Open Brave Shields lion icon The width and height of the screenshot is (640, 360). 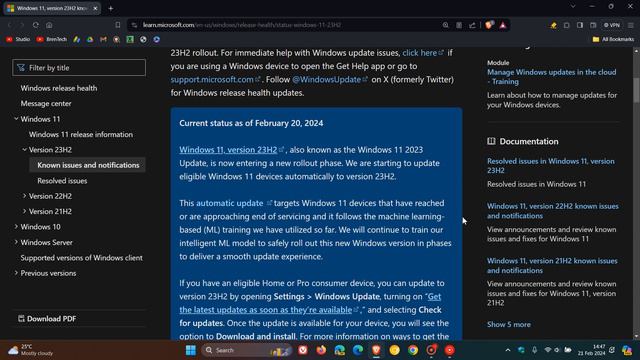[489, 25]
